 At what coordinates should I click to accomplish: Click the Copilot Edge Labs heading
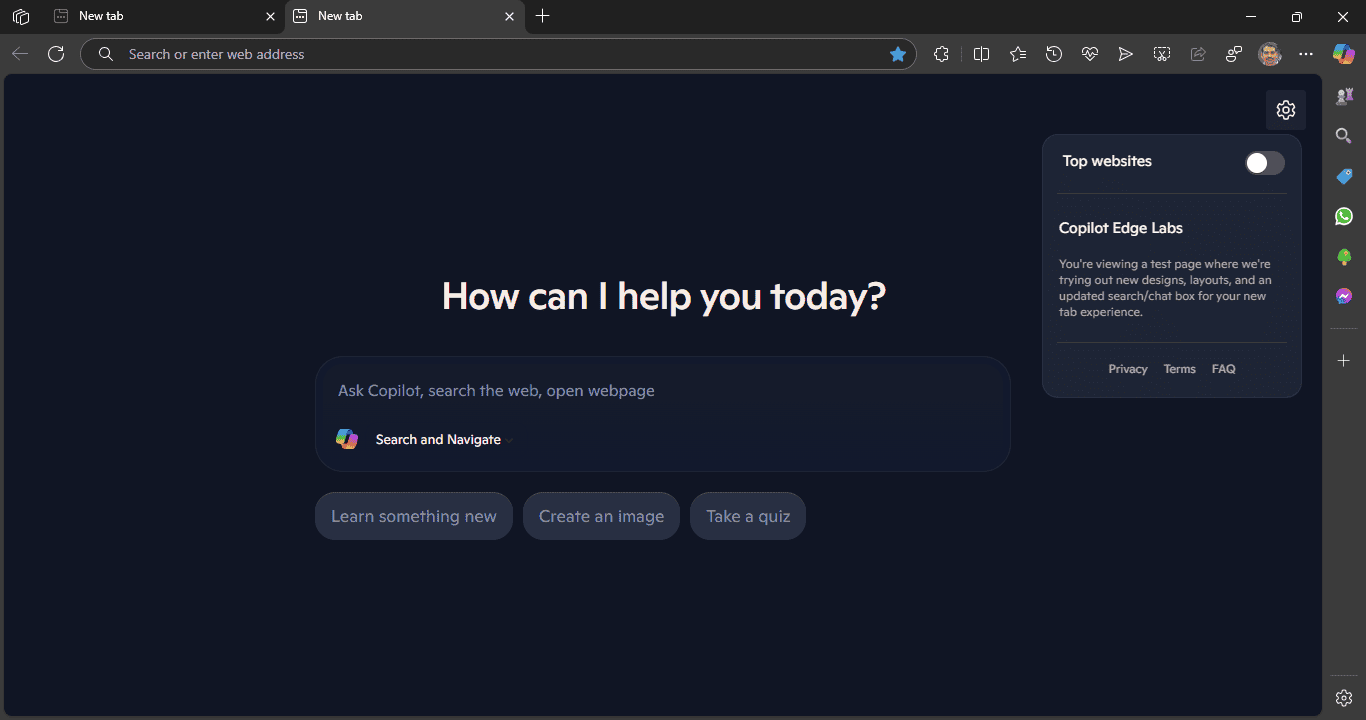point(1121,228)
